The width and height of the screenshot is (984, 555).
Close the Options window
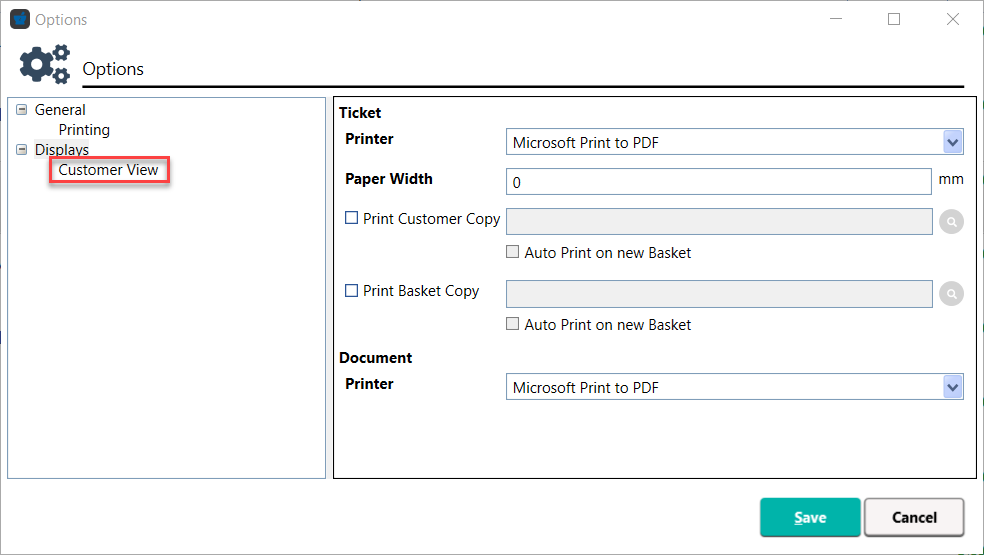point(953,19)
